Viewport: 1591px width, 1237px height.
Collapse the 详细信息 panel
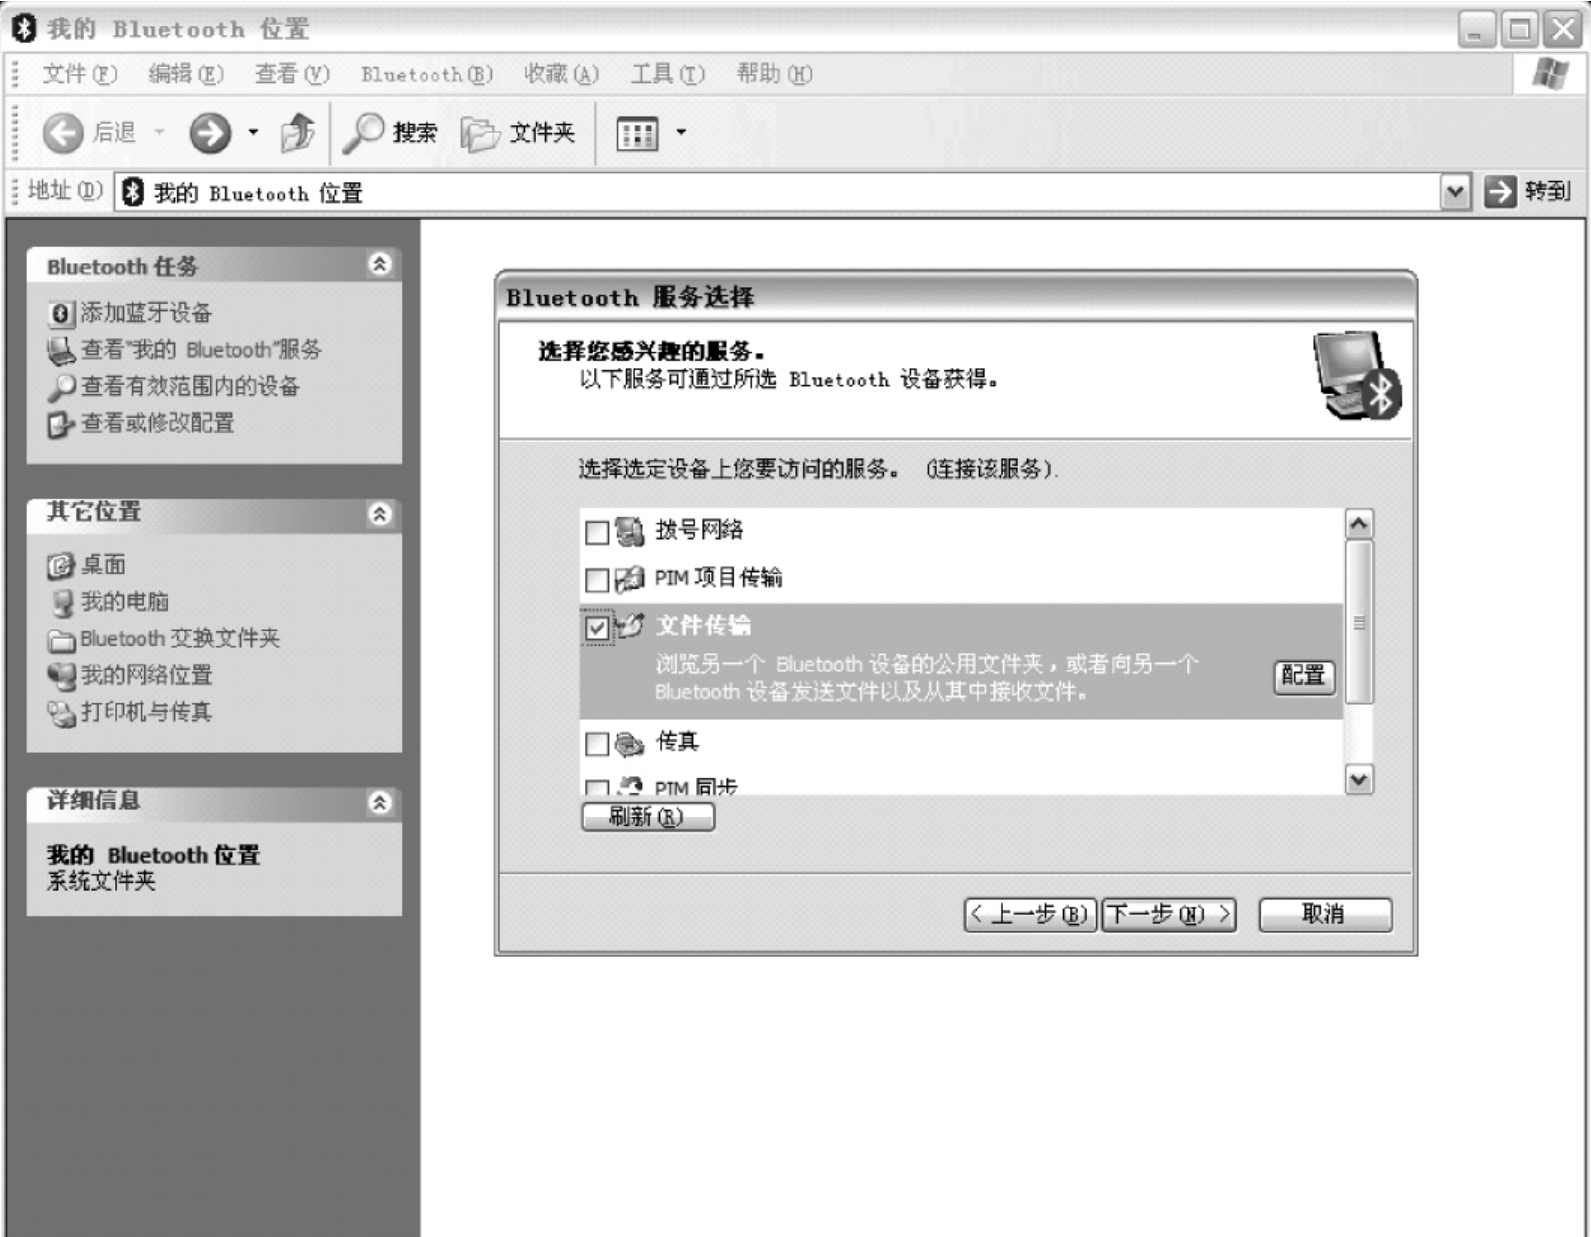380,802
